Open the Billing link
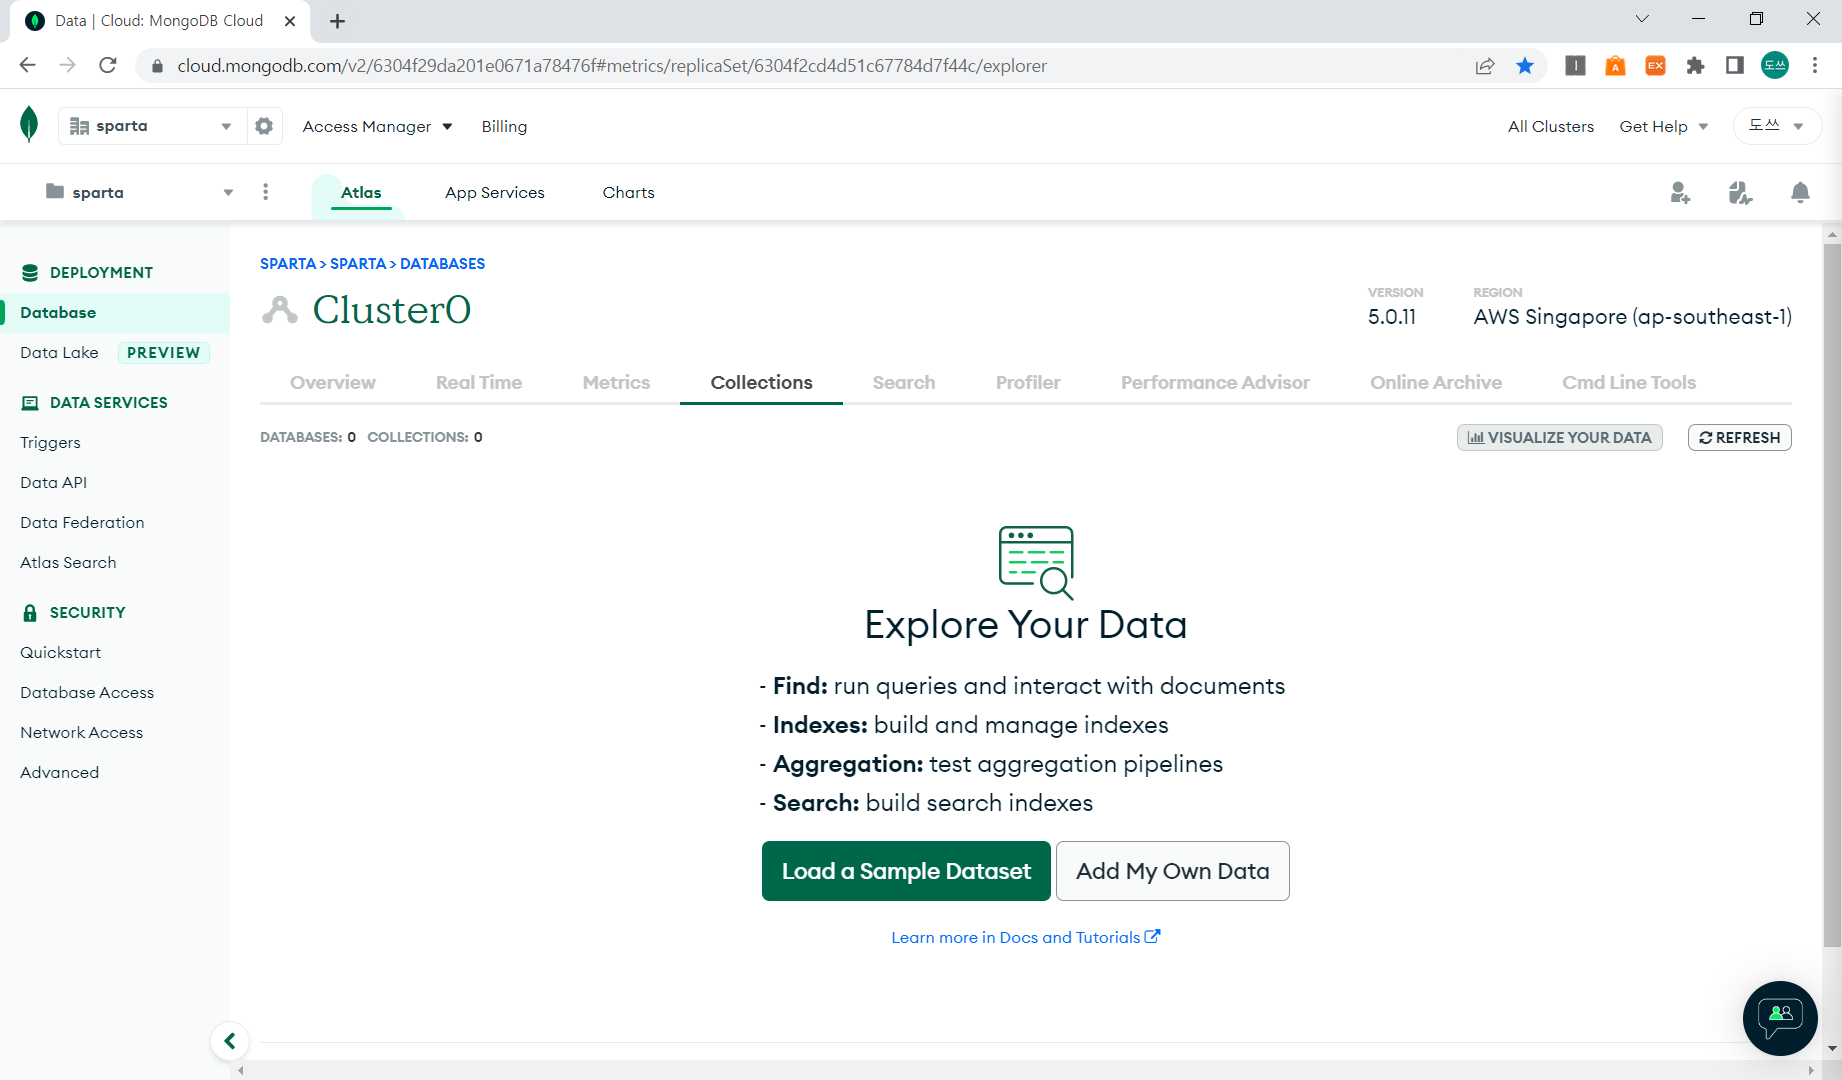This screenshot has width=1842, height=1080. pos(504,126)
